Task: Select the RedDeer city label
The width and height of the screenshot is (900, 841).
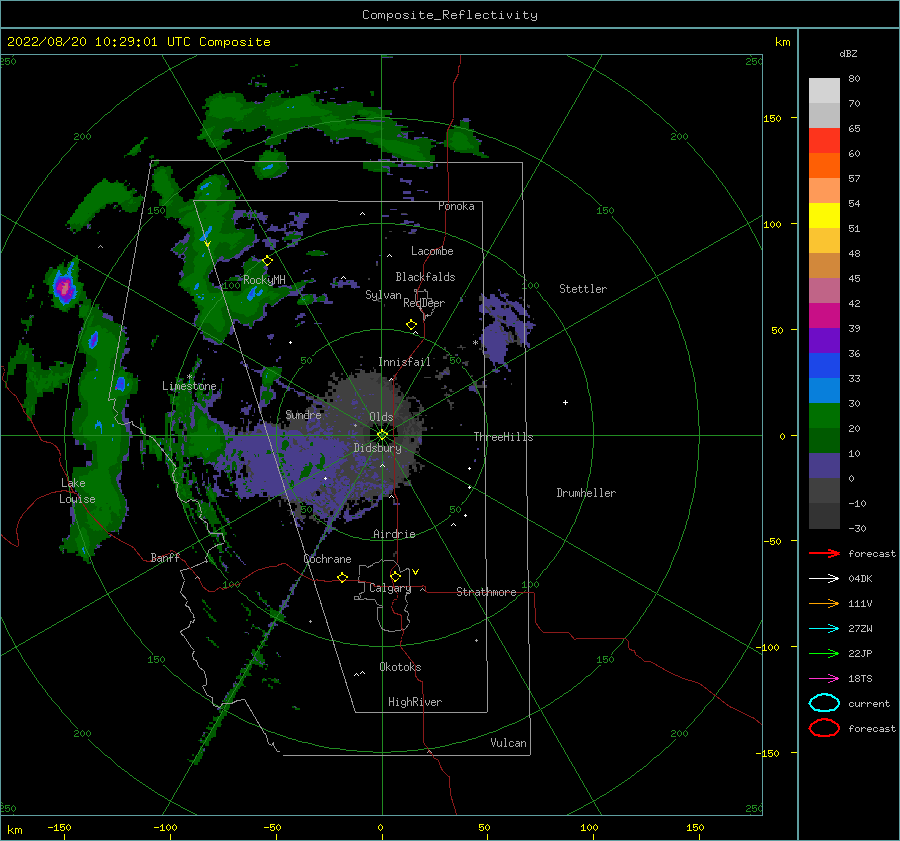Action: 424,303
